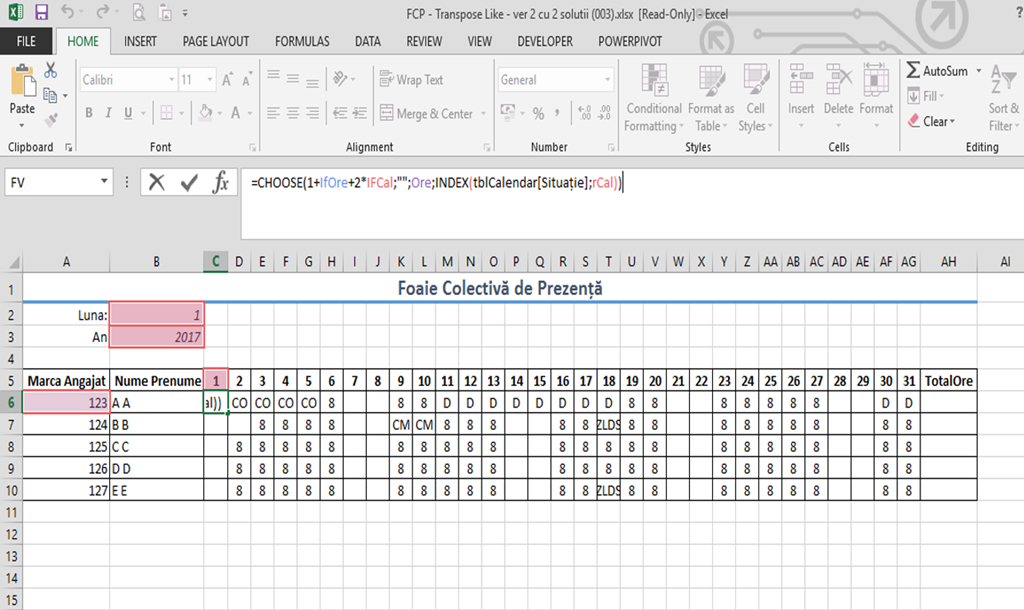
Task: Click the Percent Style icon
Action: 539,113
